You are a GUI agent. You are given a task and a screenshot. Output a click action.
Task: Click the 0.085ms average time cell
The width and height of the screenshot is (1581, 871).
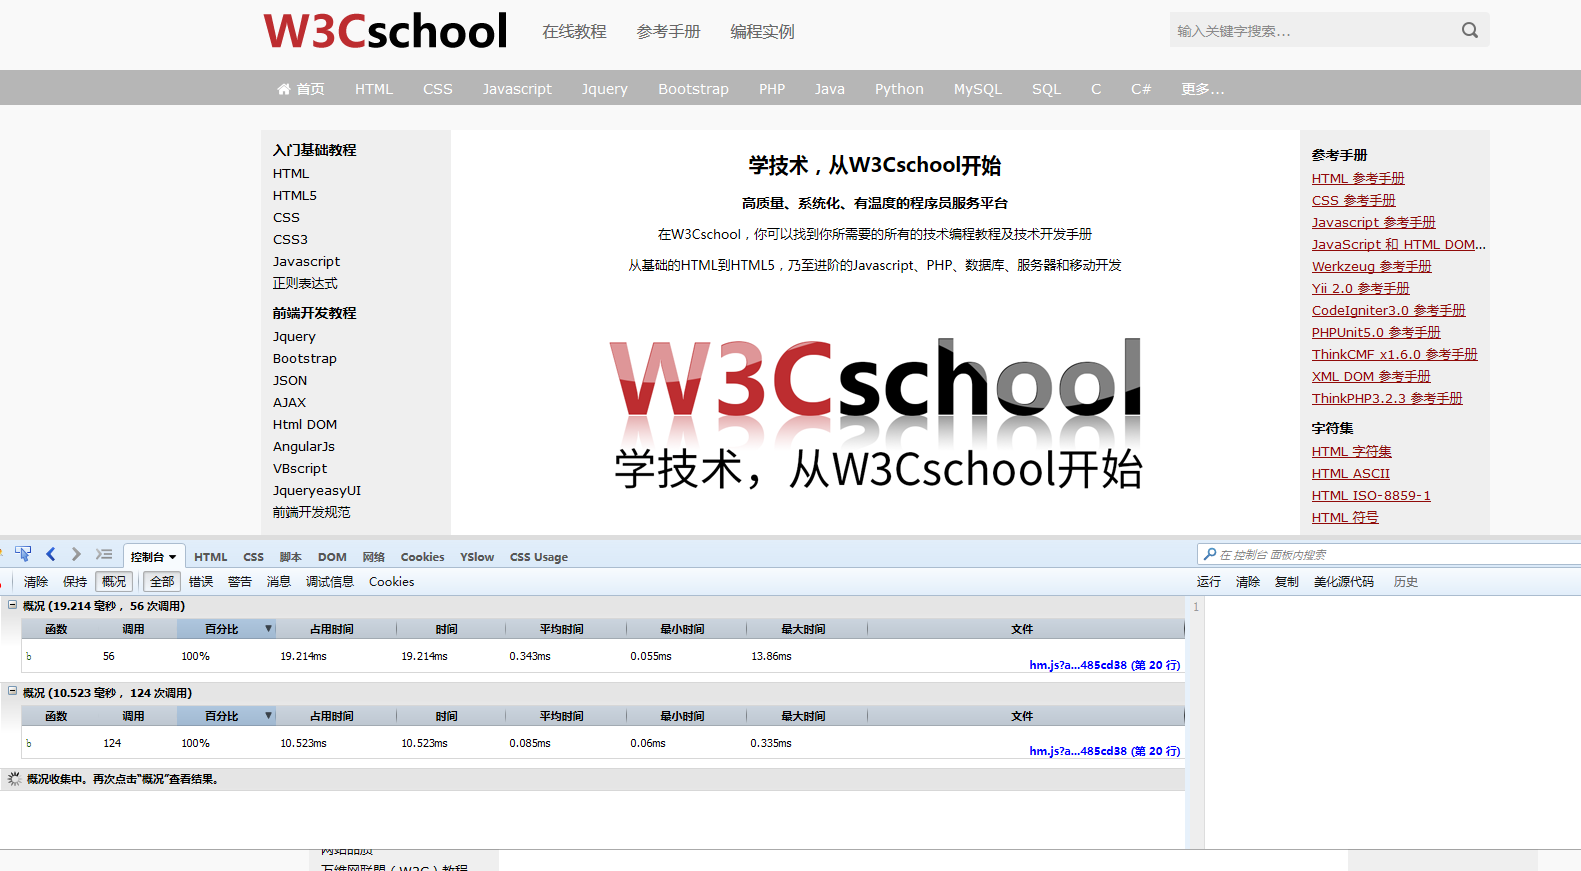530,744
